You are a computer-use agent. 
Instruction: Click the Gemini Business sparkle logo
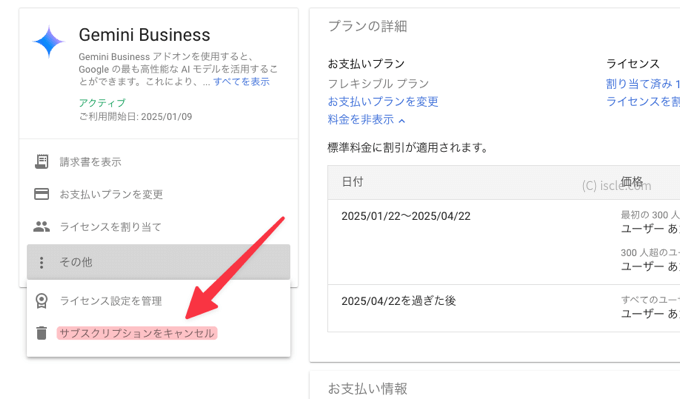coord(49,42)
